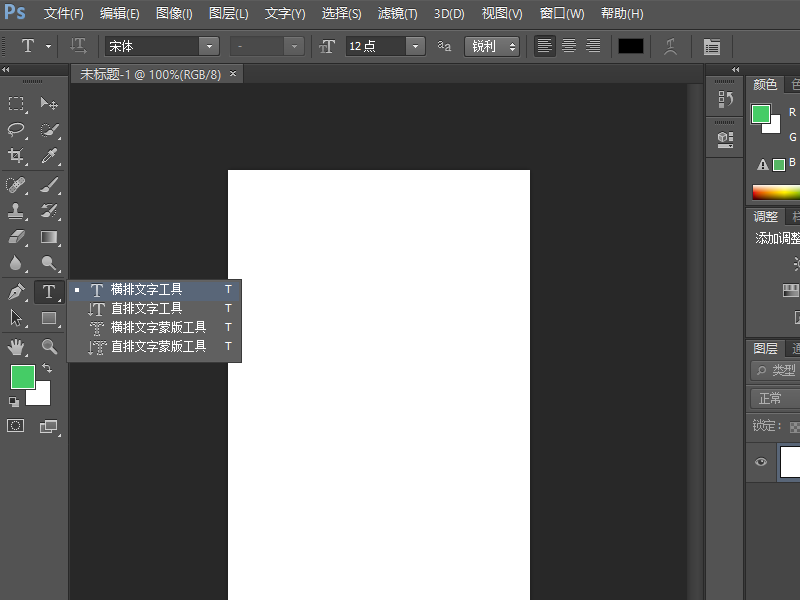This screenshot has width=800, height=600.
Task: Click the gamut warning color swatch
Action: click(779, 165)
